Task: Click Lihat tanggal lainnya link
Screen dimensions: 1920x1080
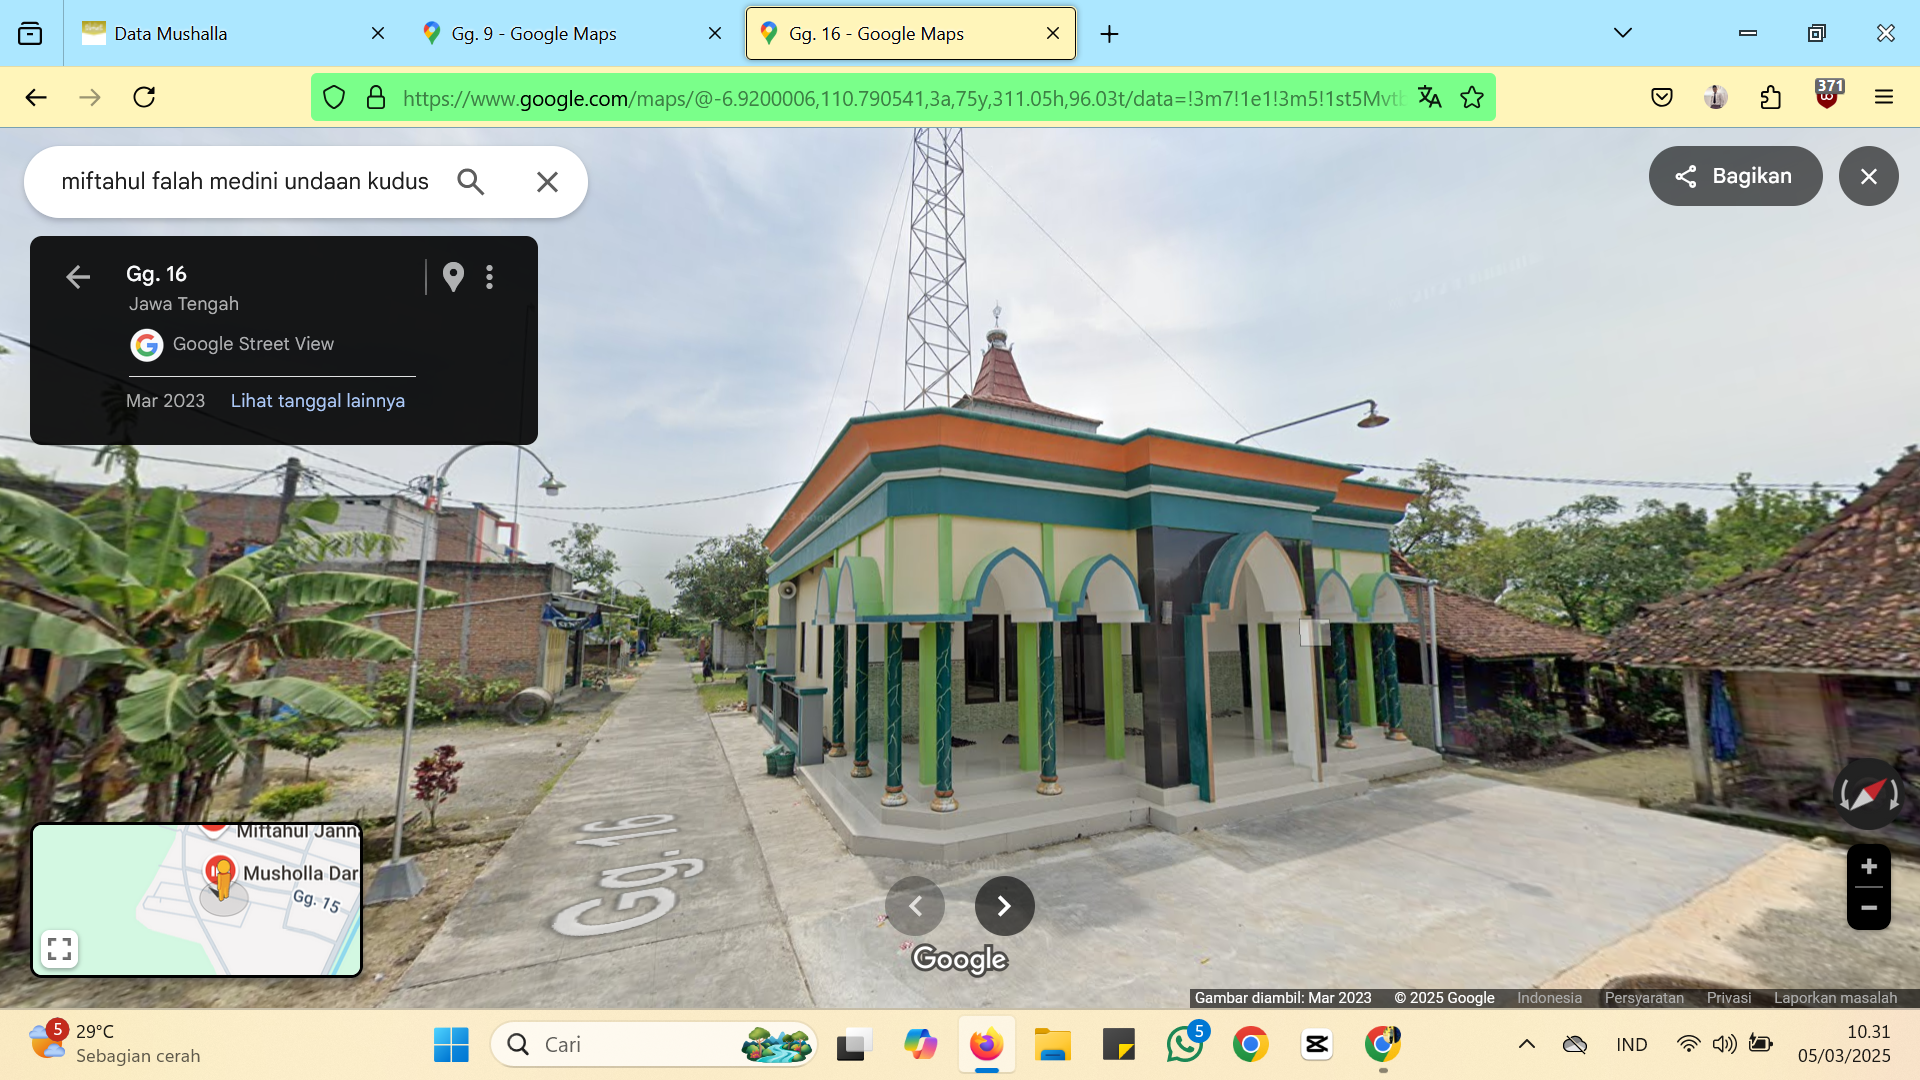Action: pyautogui.click(x=318, y=401)
